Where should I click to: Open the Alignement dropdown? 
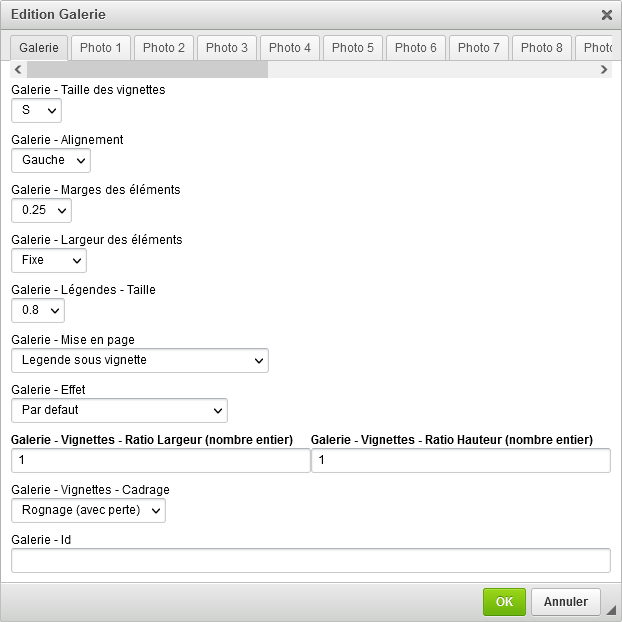coord(50,160)
